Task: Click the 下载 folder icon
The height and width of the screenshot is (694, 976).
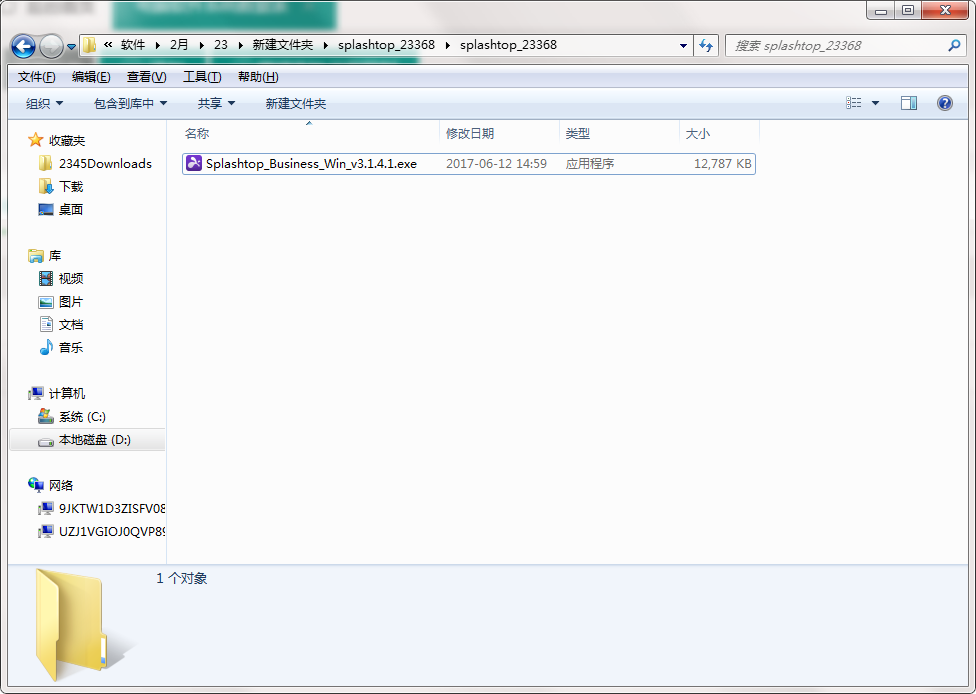Action: click(45, 186)
